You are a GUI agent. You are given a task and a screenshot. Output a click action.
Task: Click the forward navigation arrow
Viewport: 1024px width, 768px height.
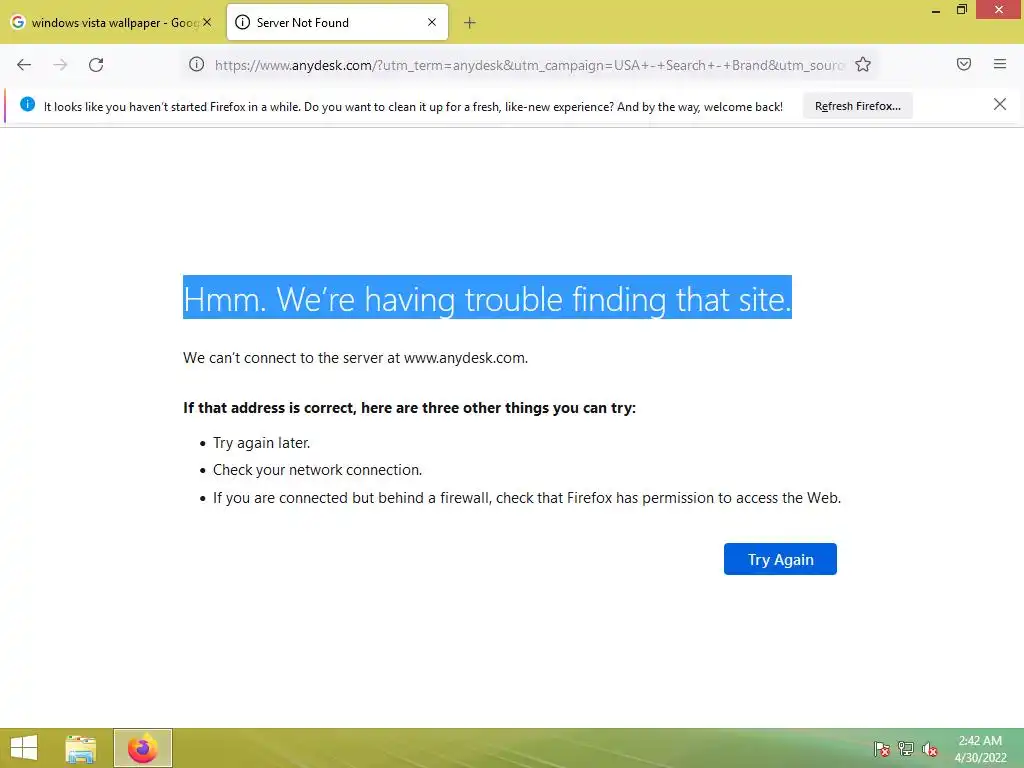[x=60, y=65]
